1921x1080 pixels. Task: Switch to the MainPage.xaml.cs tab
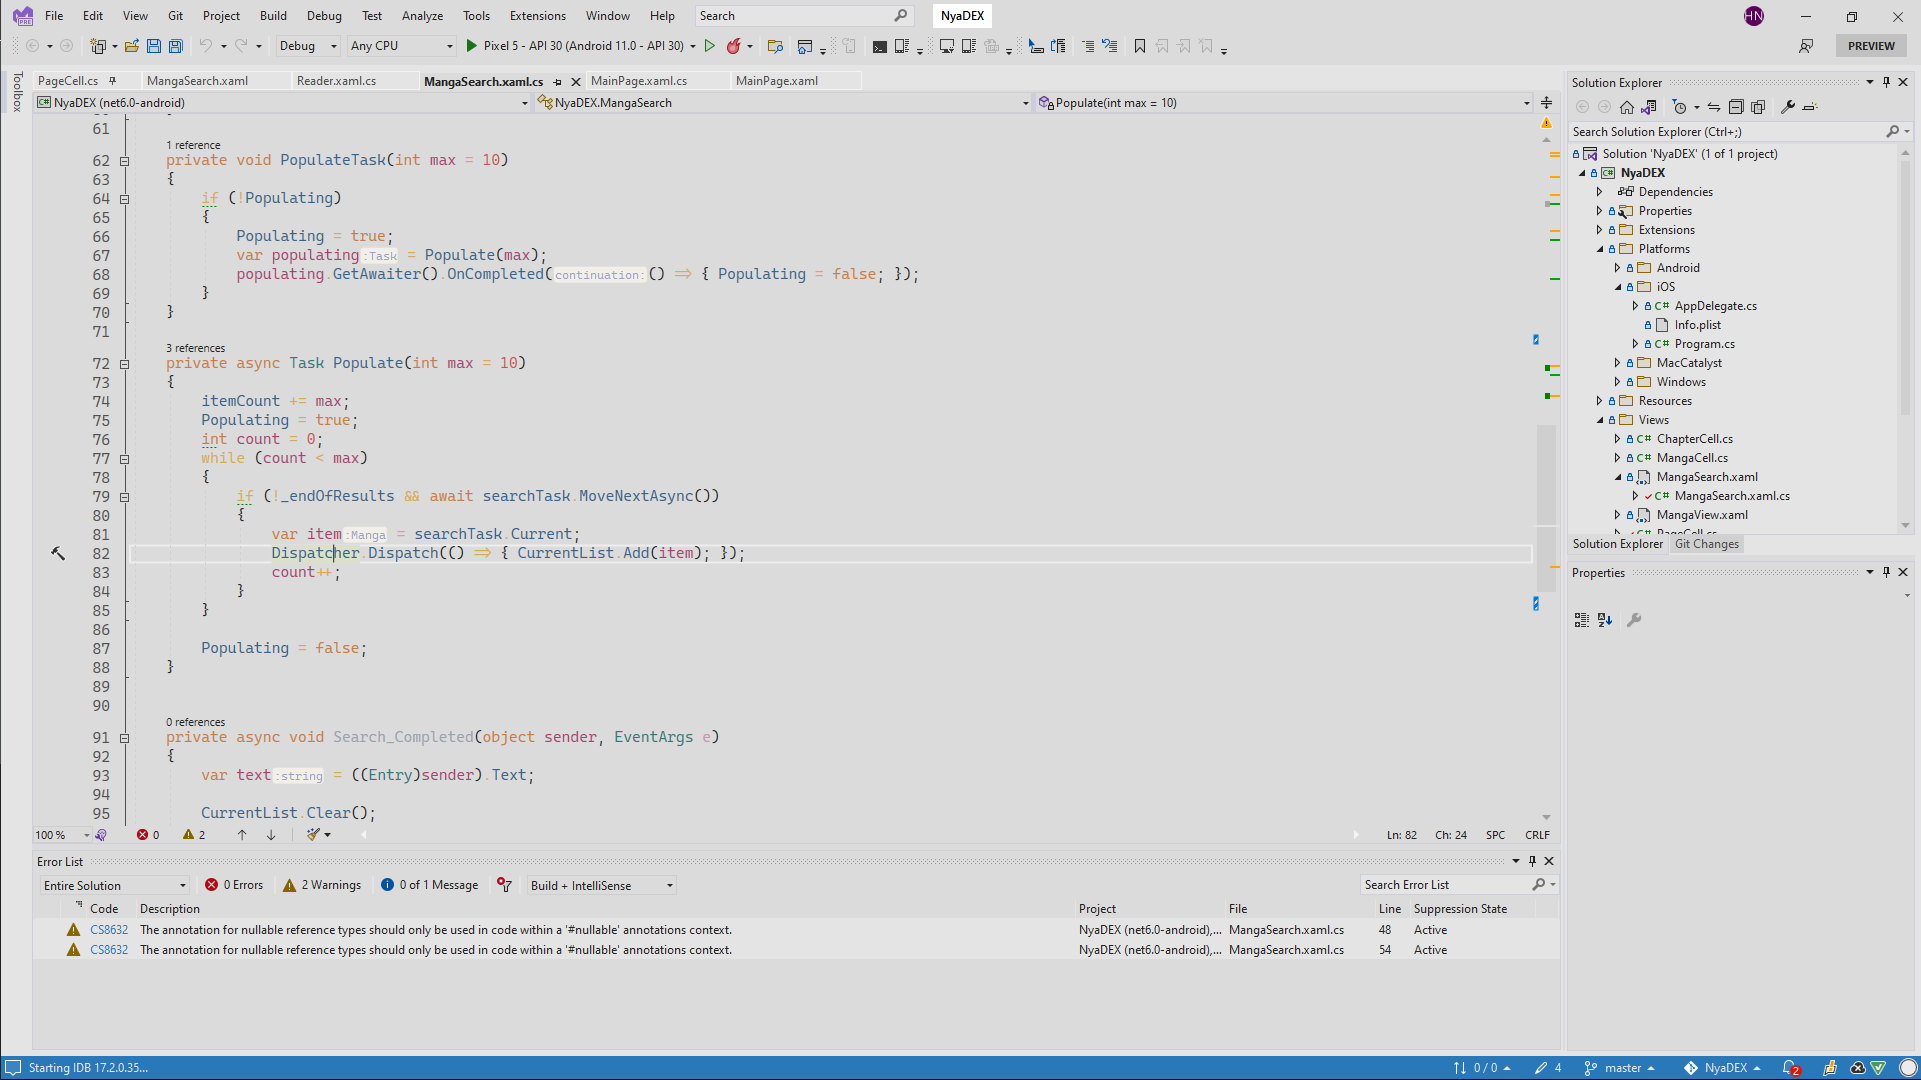click(638, 81)
